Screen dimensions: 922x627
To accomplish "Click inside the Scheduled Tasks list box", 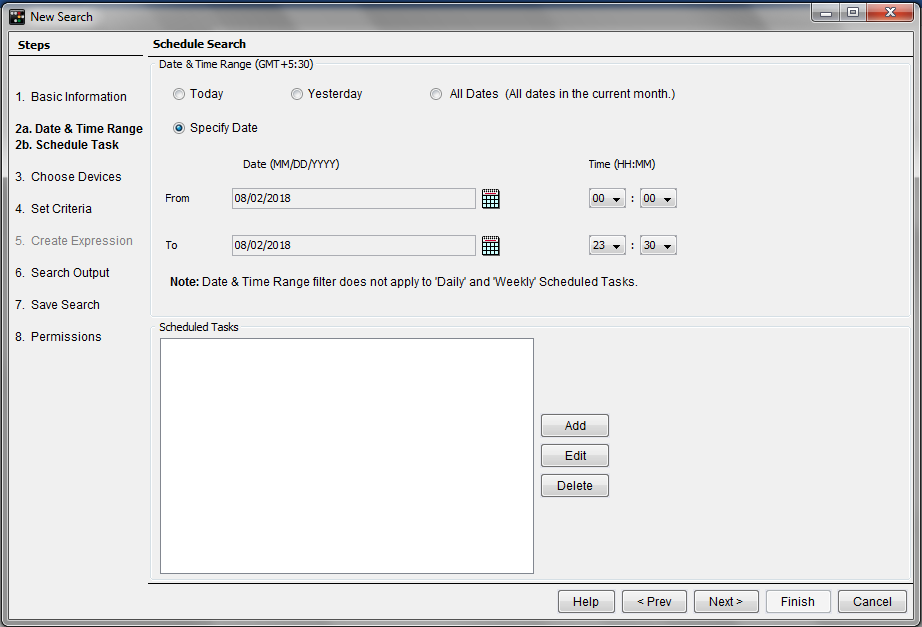I will 346,456.
